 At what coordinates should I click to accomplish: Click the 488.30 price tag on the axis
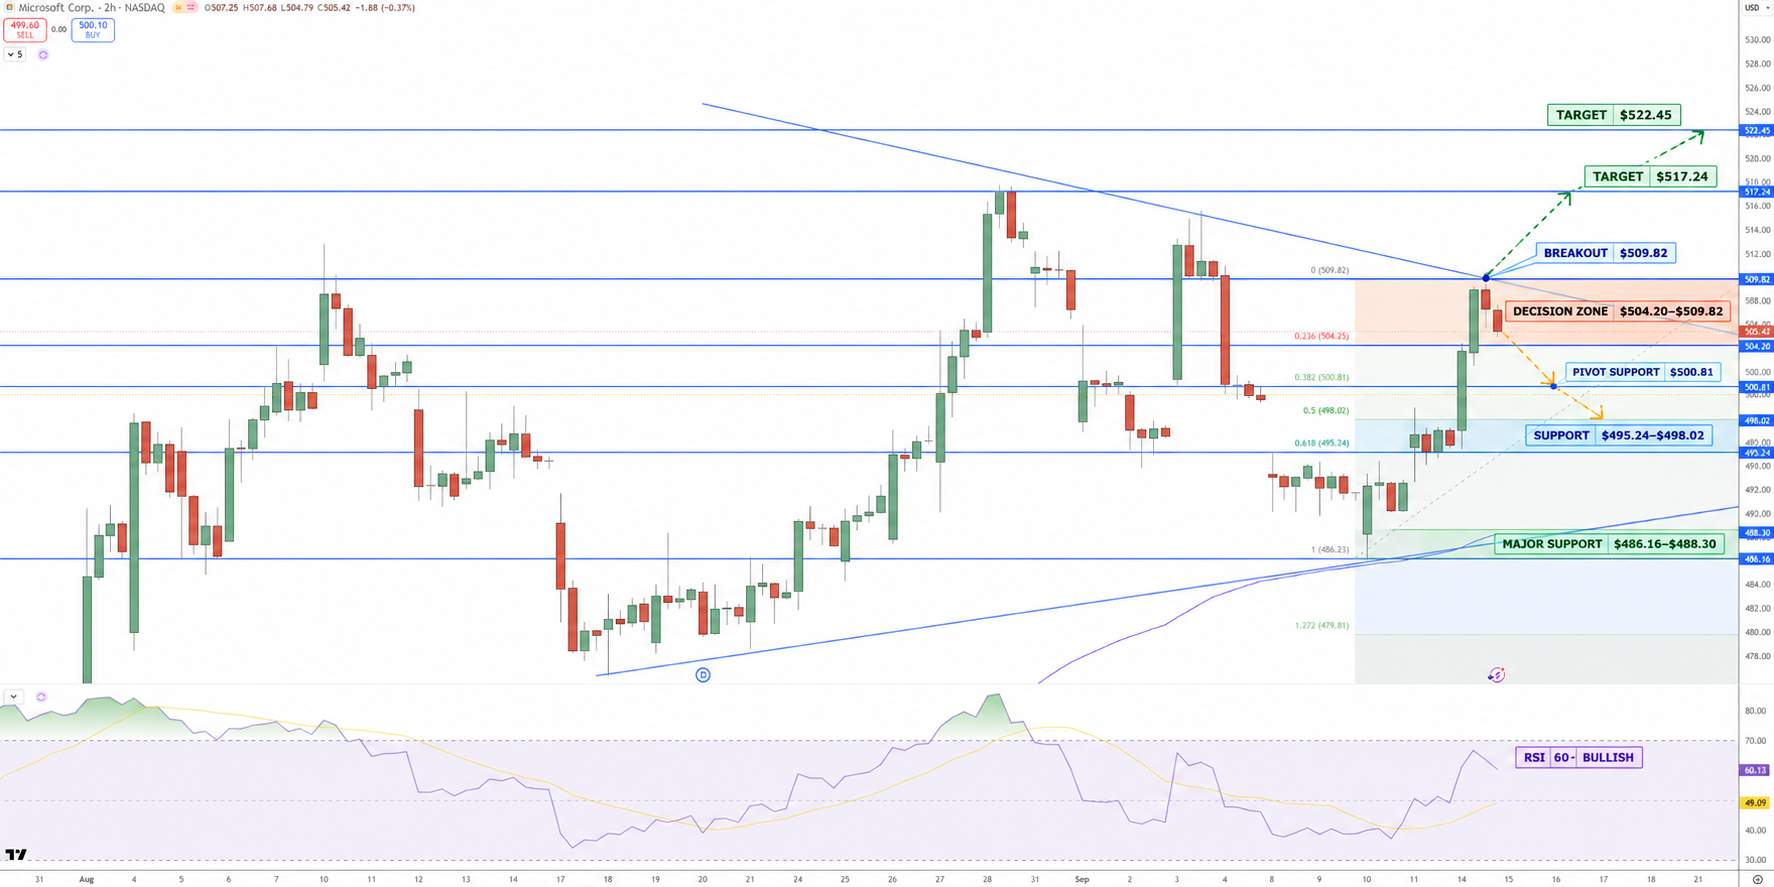click(x=1757, y=533)
